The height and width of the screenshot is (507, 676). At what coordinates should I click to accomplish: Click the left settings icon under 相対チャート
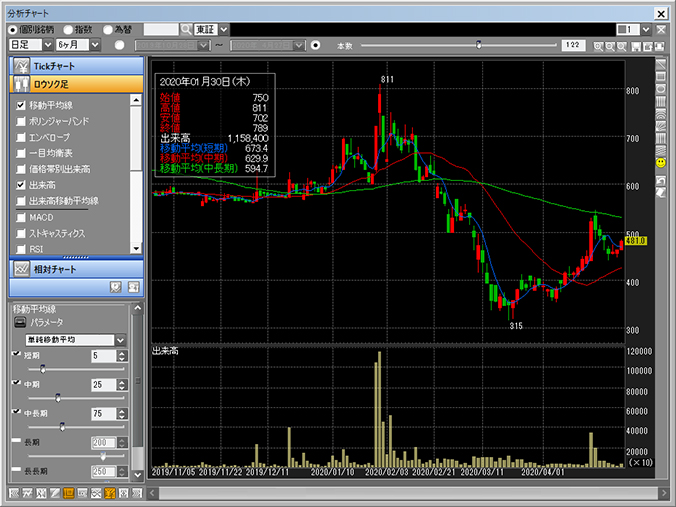coord(116,287)
